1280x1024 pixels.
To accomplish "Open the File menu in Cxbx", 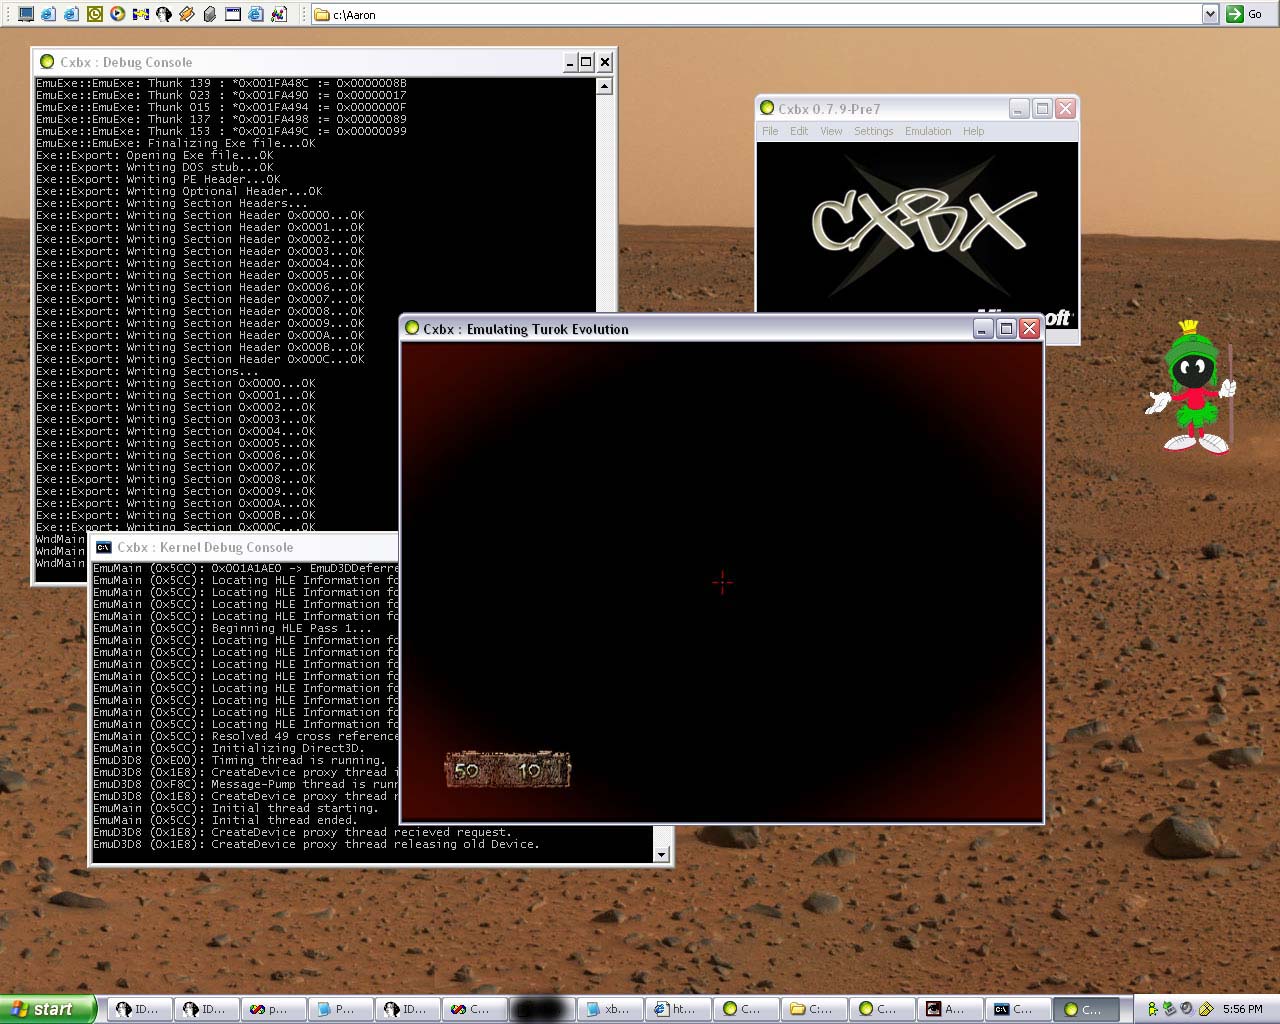I will pos(770,131).
